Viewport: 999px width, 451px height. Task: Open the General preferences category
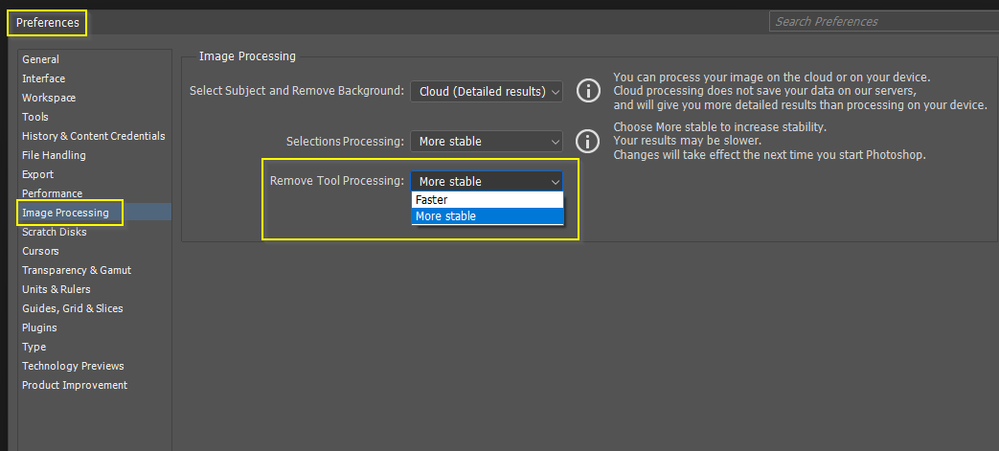tap(41, 59)
